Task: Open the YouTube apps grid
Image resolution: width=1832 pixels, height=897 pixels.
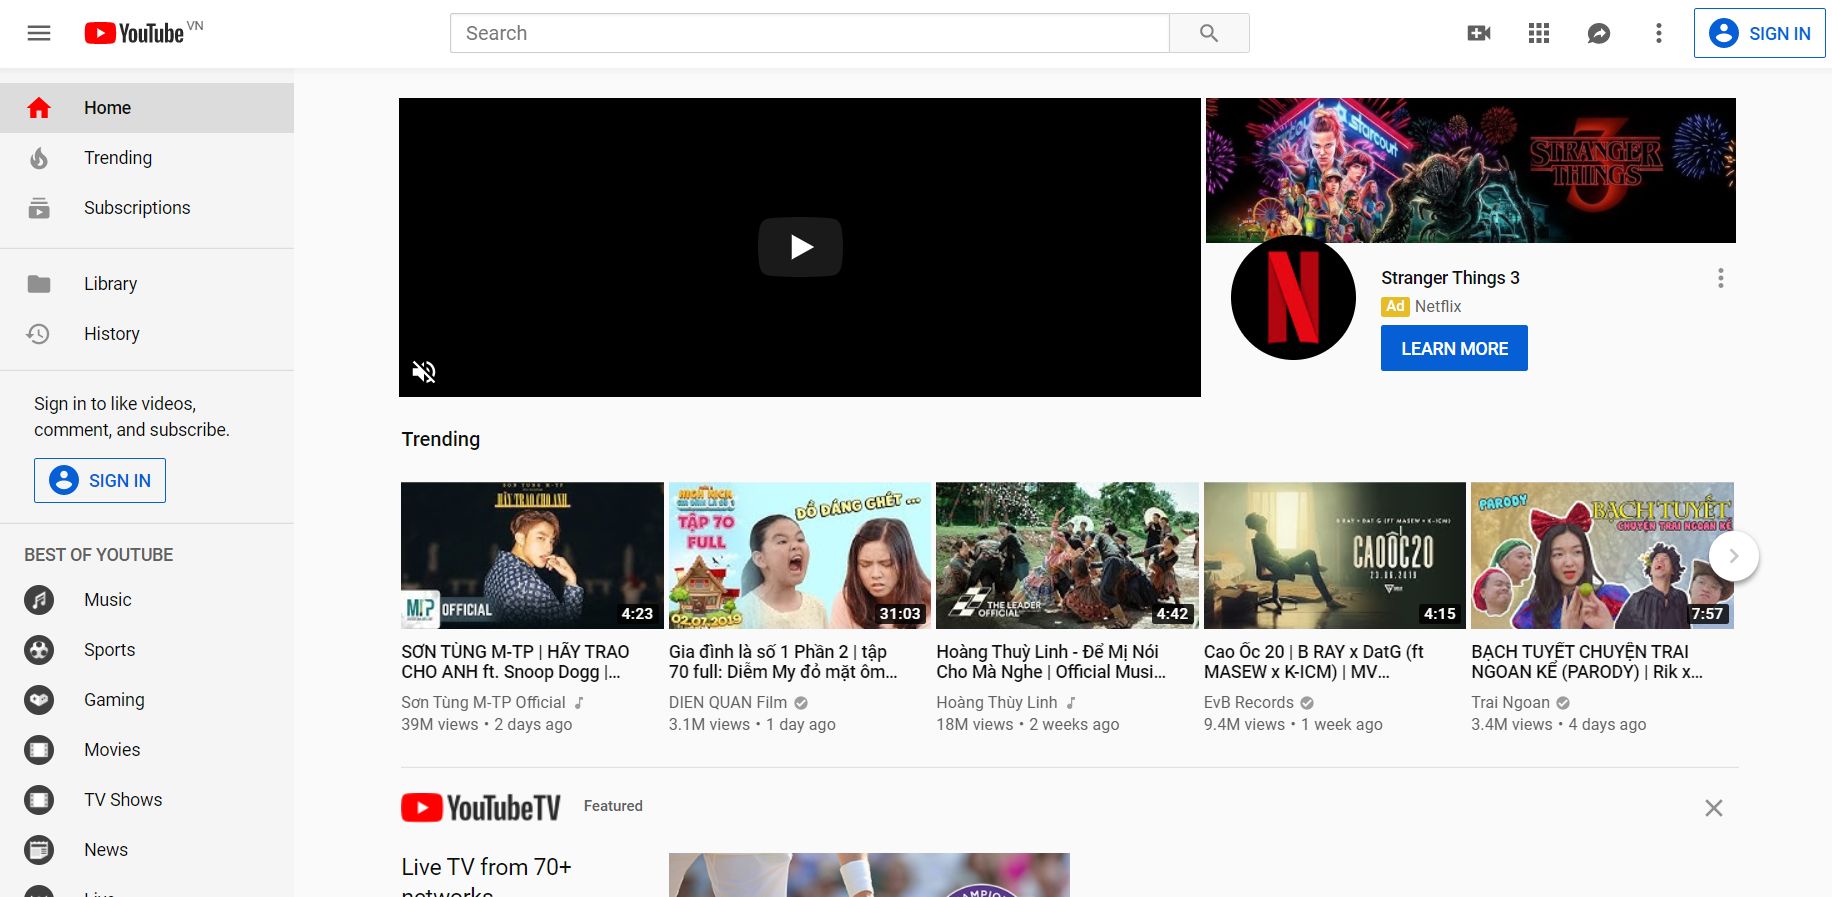Action: (x=1538, y=33)
